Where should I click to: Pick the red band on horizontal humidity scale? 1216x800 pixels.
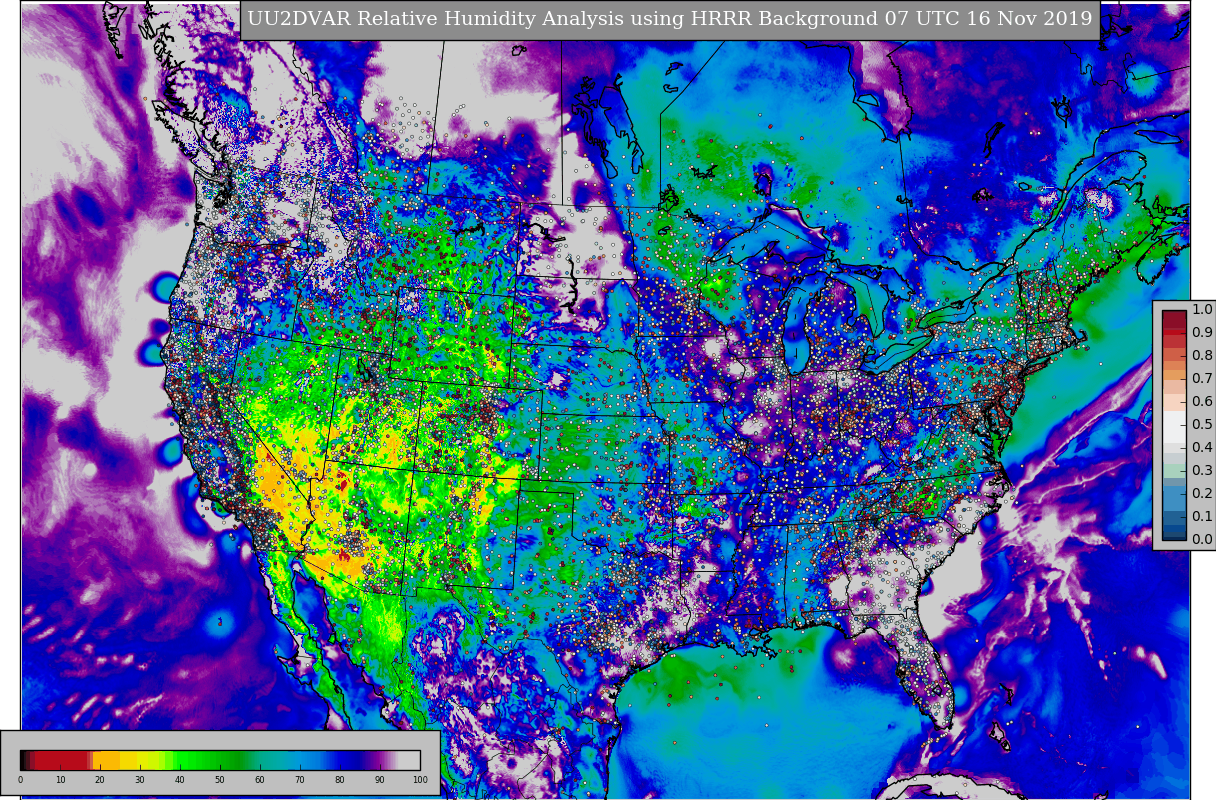click(x=60, y=760)
